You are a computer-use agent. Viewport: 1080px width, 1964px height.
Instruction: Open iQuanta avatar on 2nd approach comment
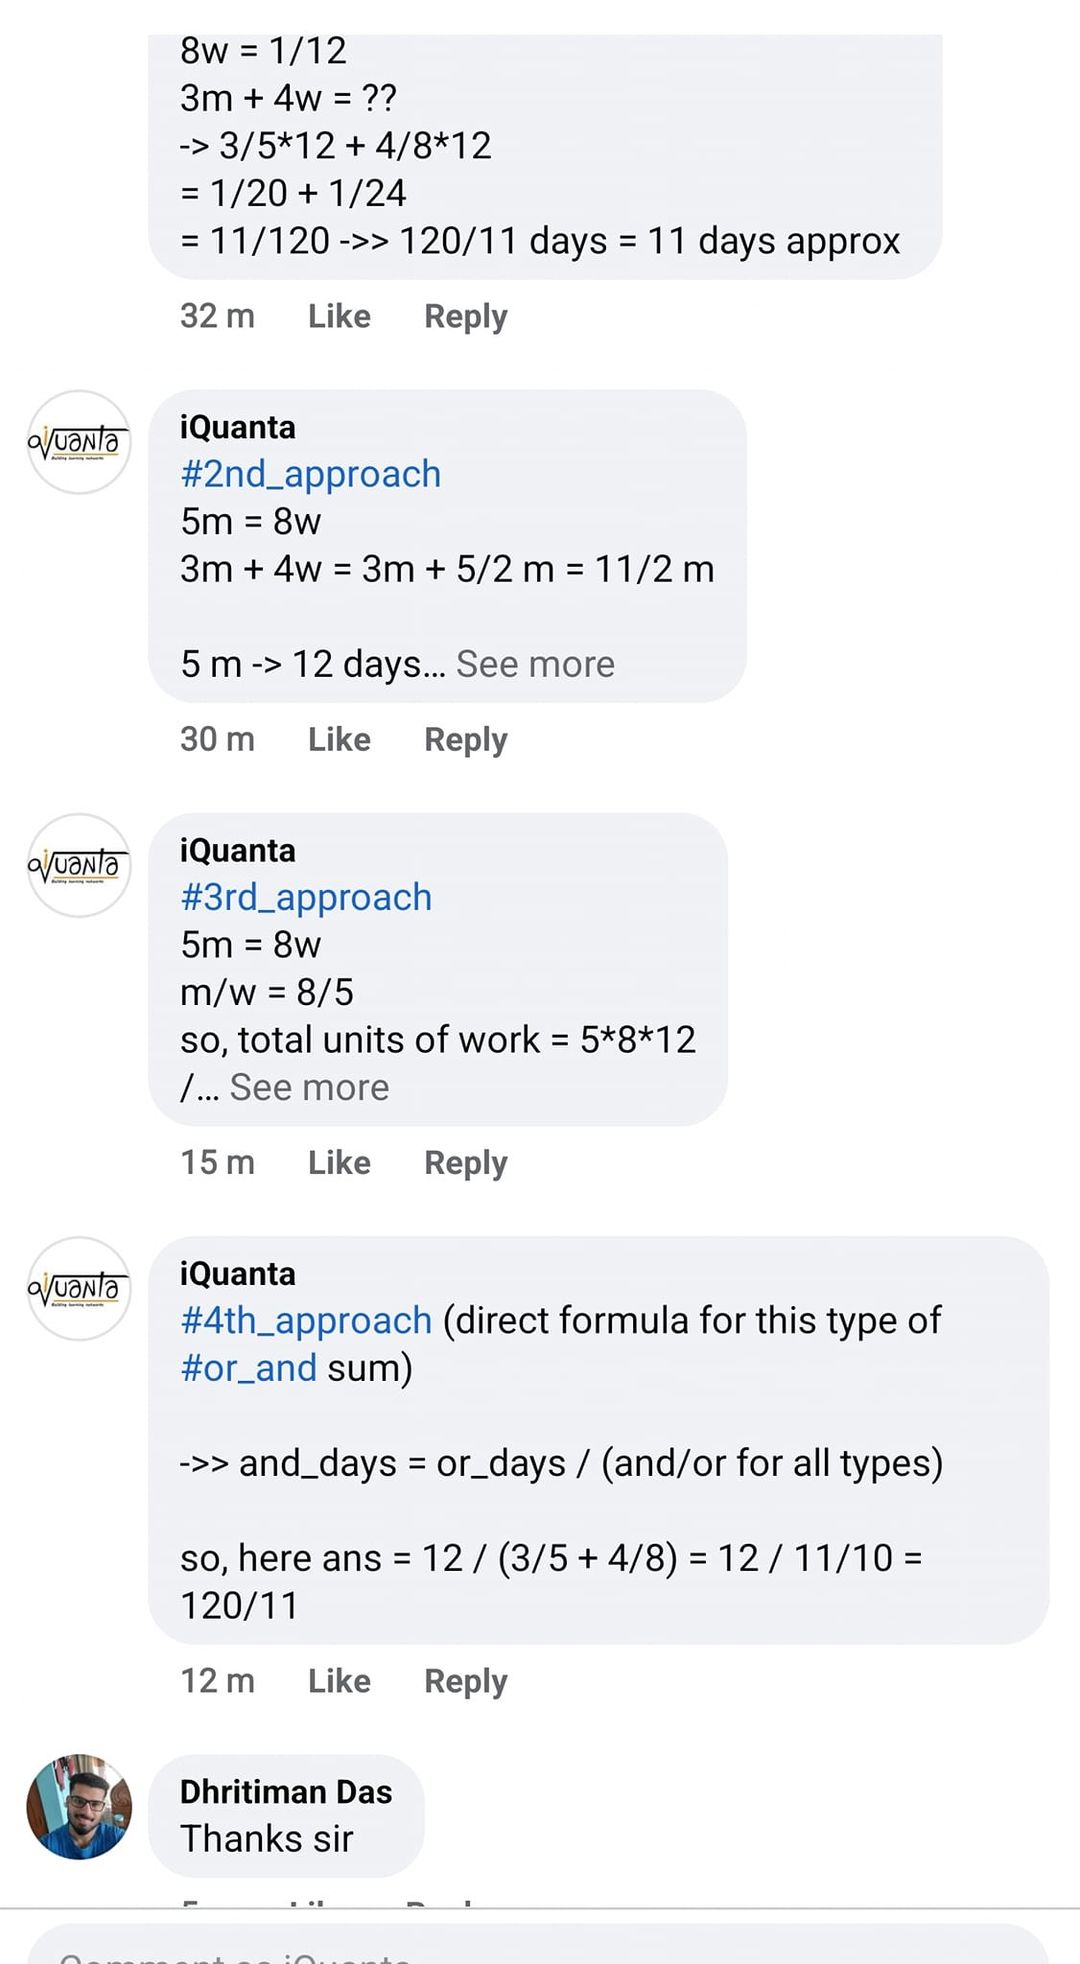(79, 442)
